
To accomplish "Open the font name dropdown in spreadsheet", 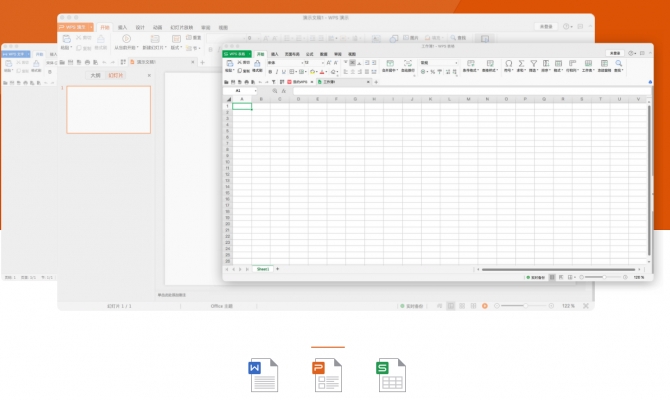I will (282, 62).
